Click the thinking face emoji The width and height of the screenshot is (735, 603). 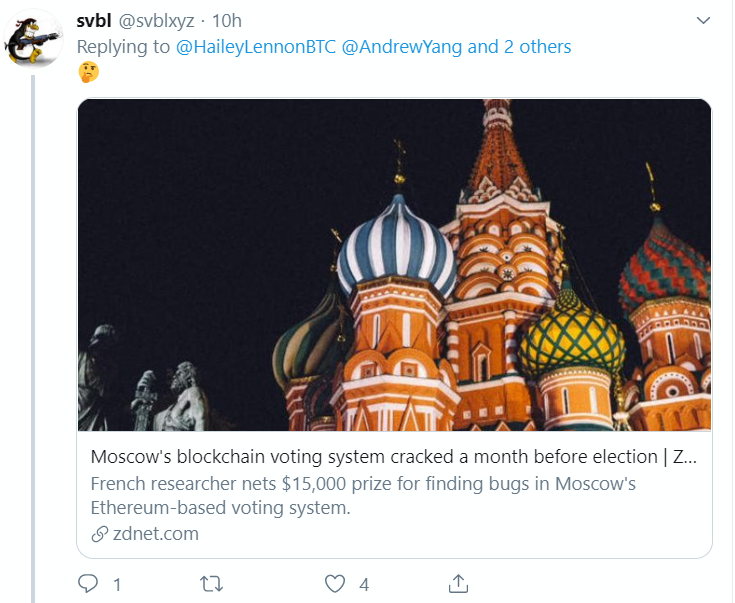tap(89, 72)
